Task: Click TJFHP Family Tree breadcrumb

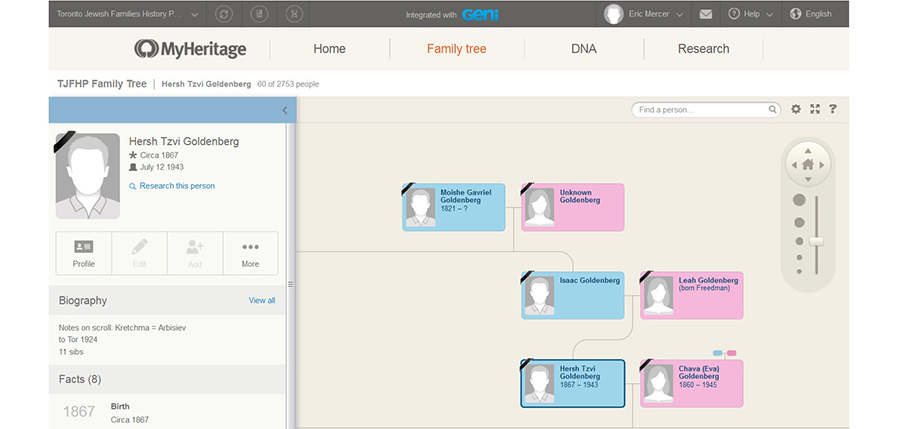Action: [102, 84]
